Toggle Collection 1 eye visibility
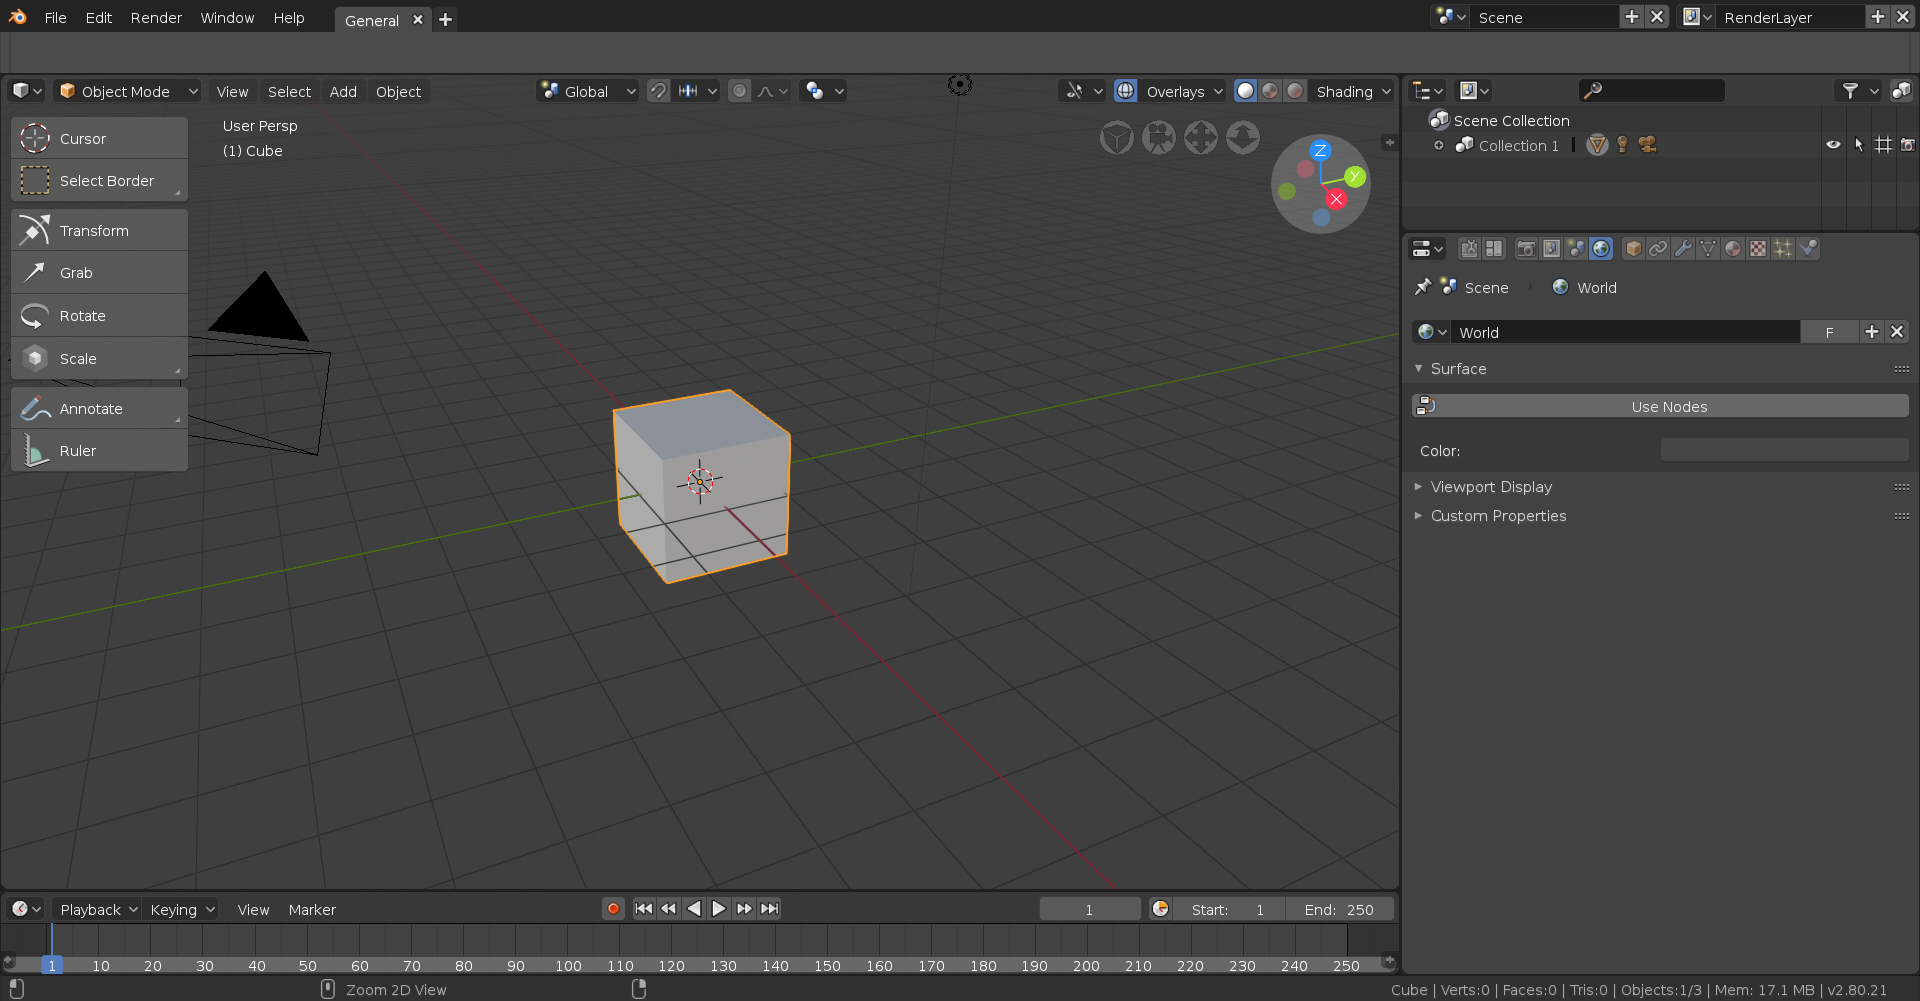Screen dimensions: 1920x1001 (1833, 145)
